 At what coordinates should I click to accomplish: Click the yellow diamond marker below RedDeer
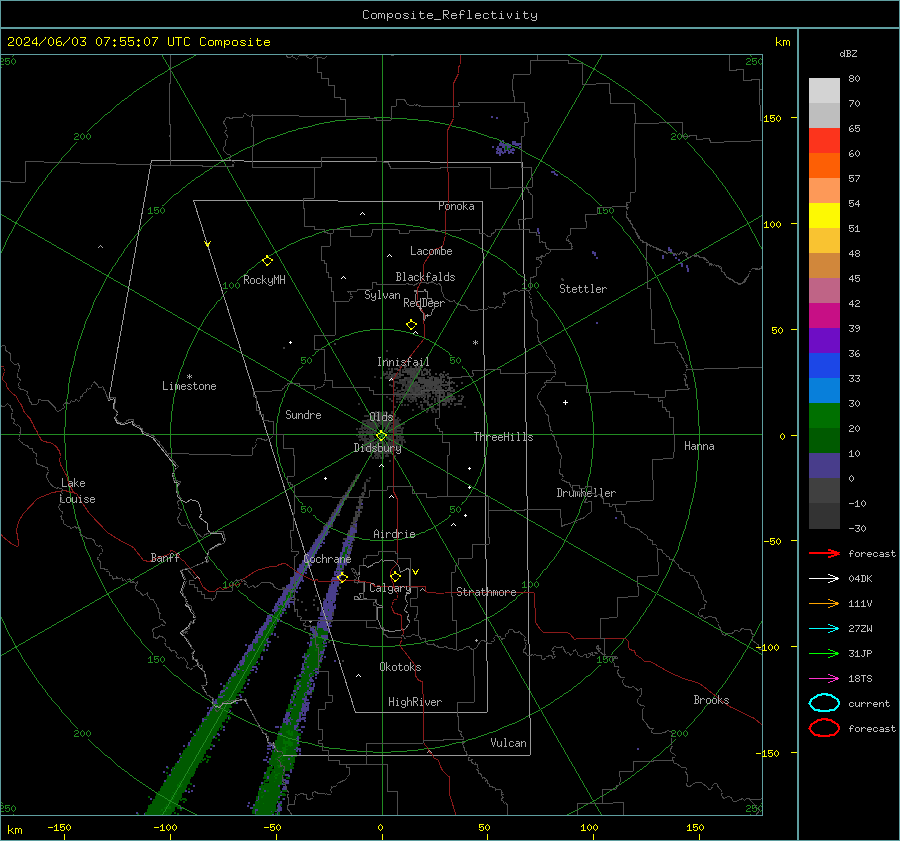(x=411, y=325)
